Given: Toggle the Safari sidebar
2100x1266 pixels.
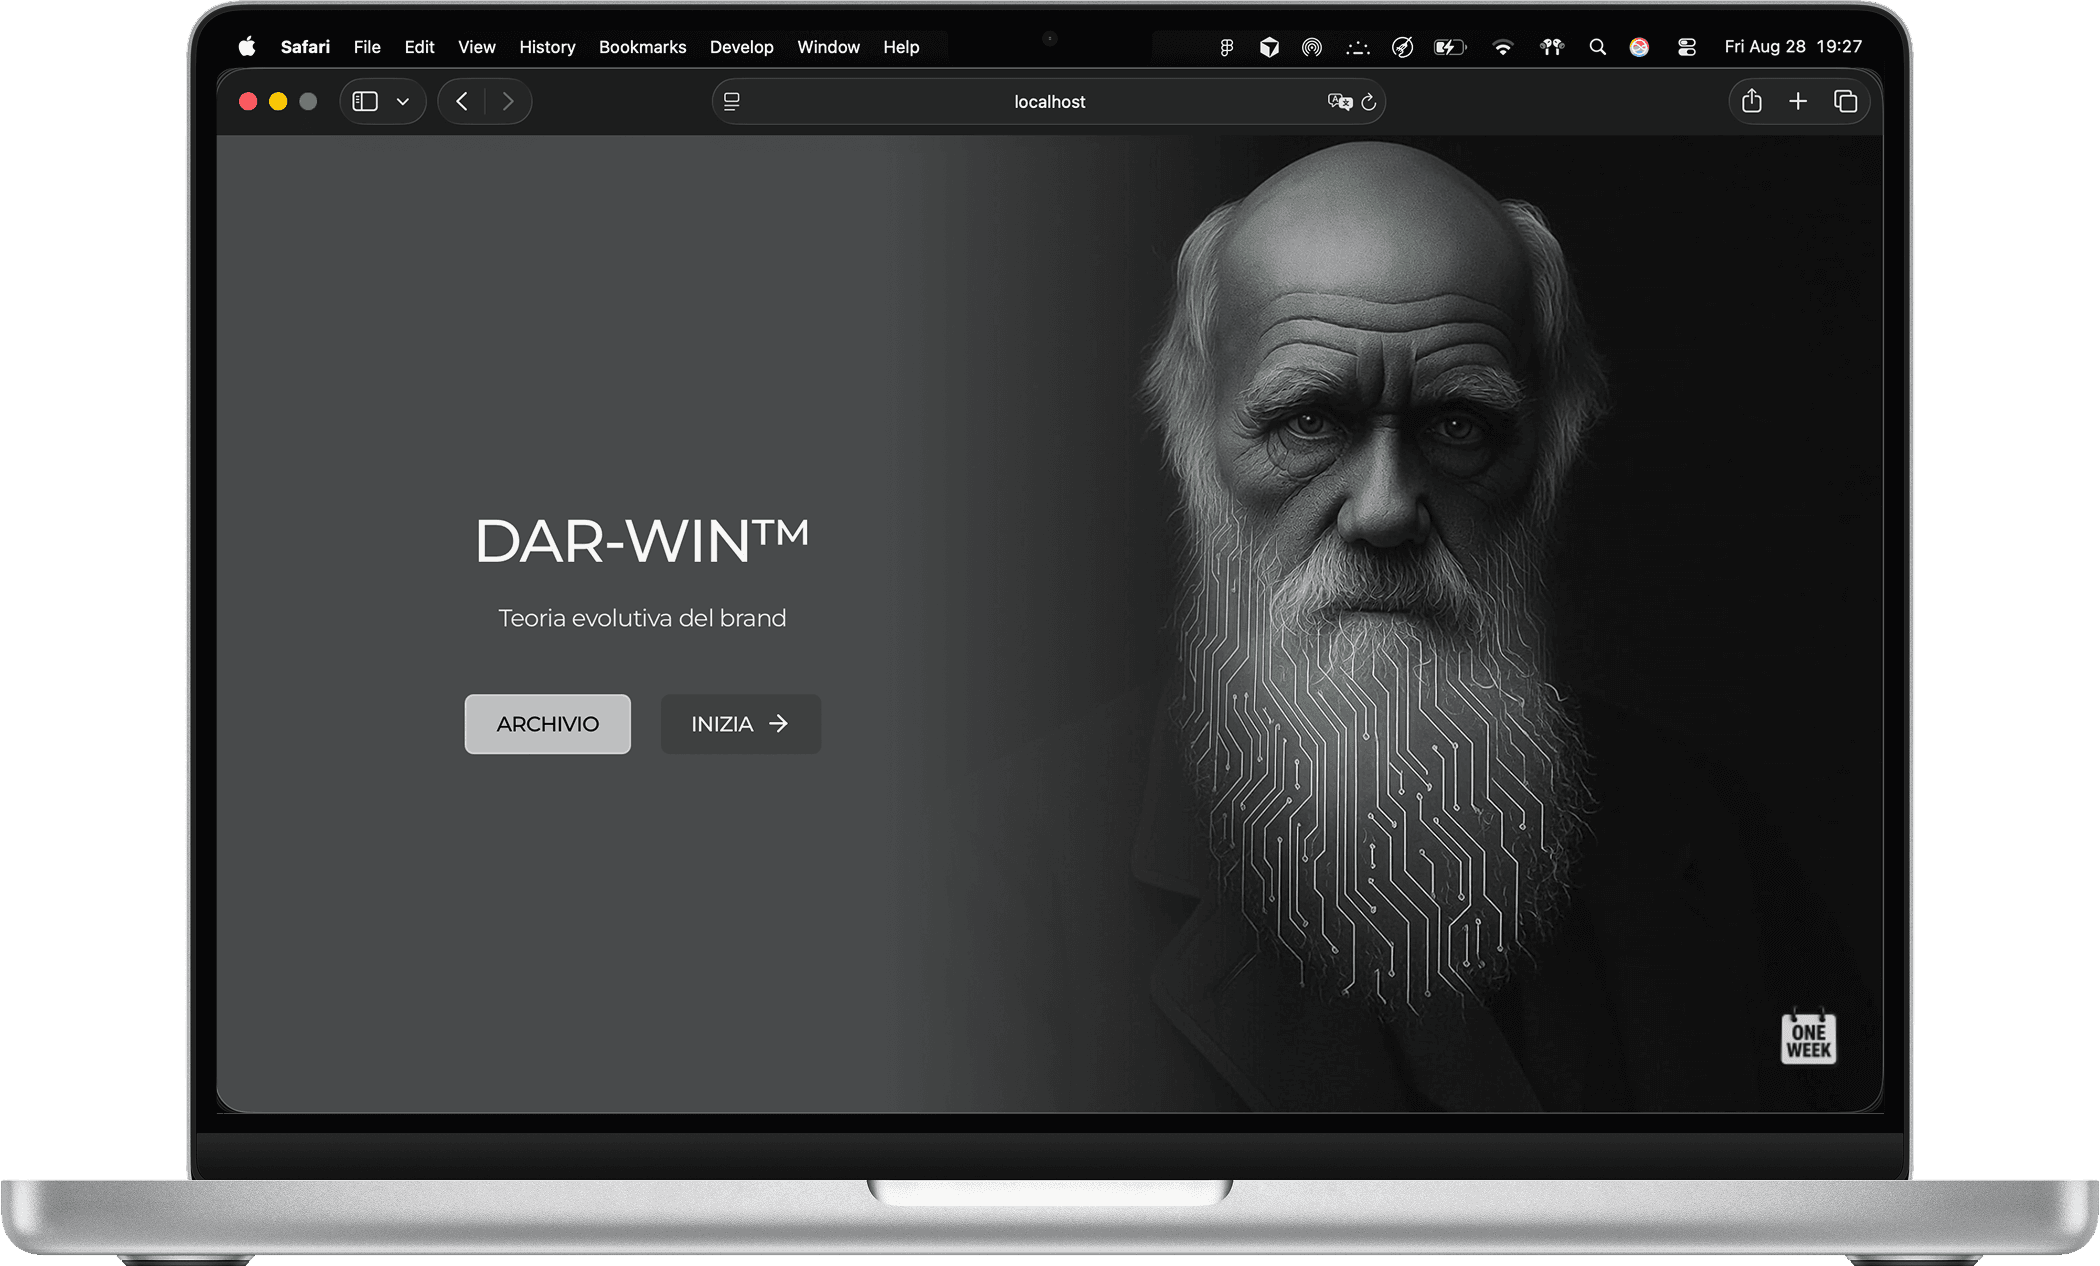Looking at the screenshot, I should (365, 101).
